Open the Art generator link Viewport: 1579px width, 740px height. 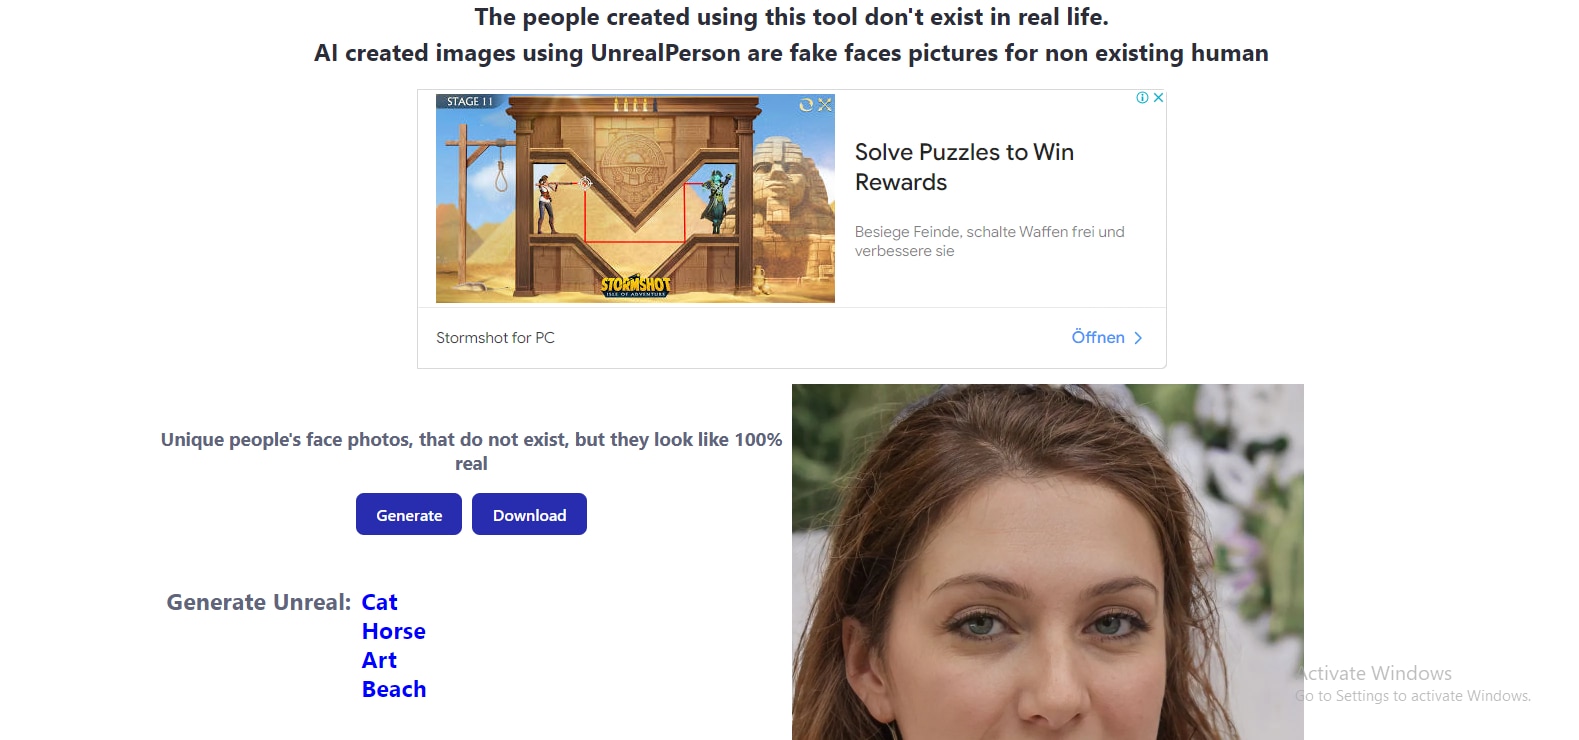pyautogui.click(x=380, y=660)
